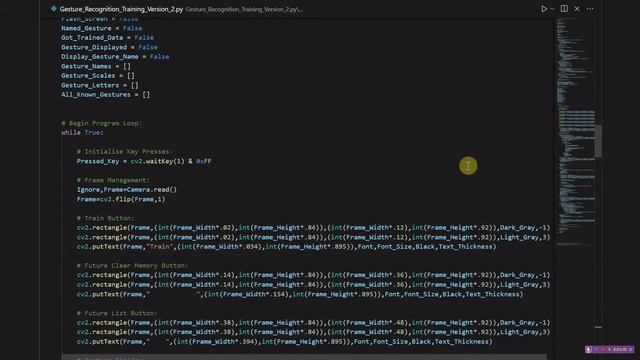Click the Display_Gesture_Name = False line
The height and width of the screenshot is (360, 640).
click(x=115, y=57)
